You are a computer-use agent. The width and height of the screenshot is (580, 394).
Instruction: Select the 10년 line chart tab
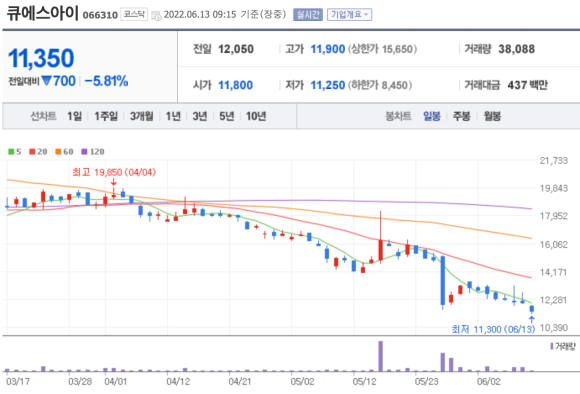point(256,116)
